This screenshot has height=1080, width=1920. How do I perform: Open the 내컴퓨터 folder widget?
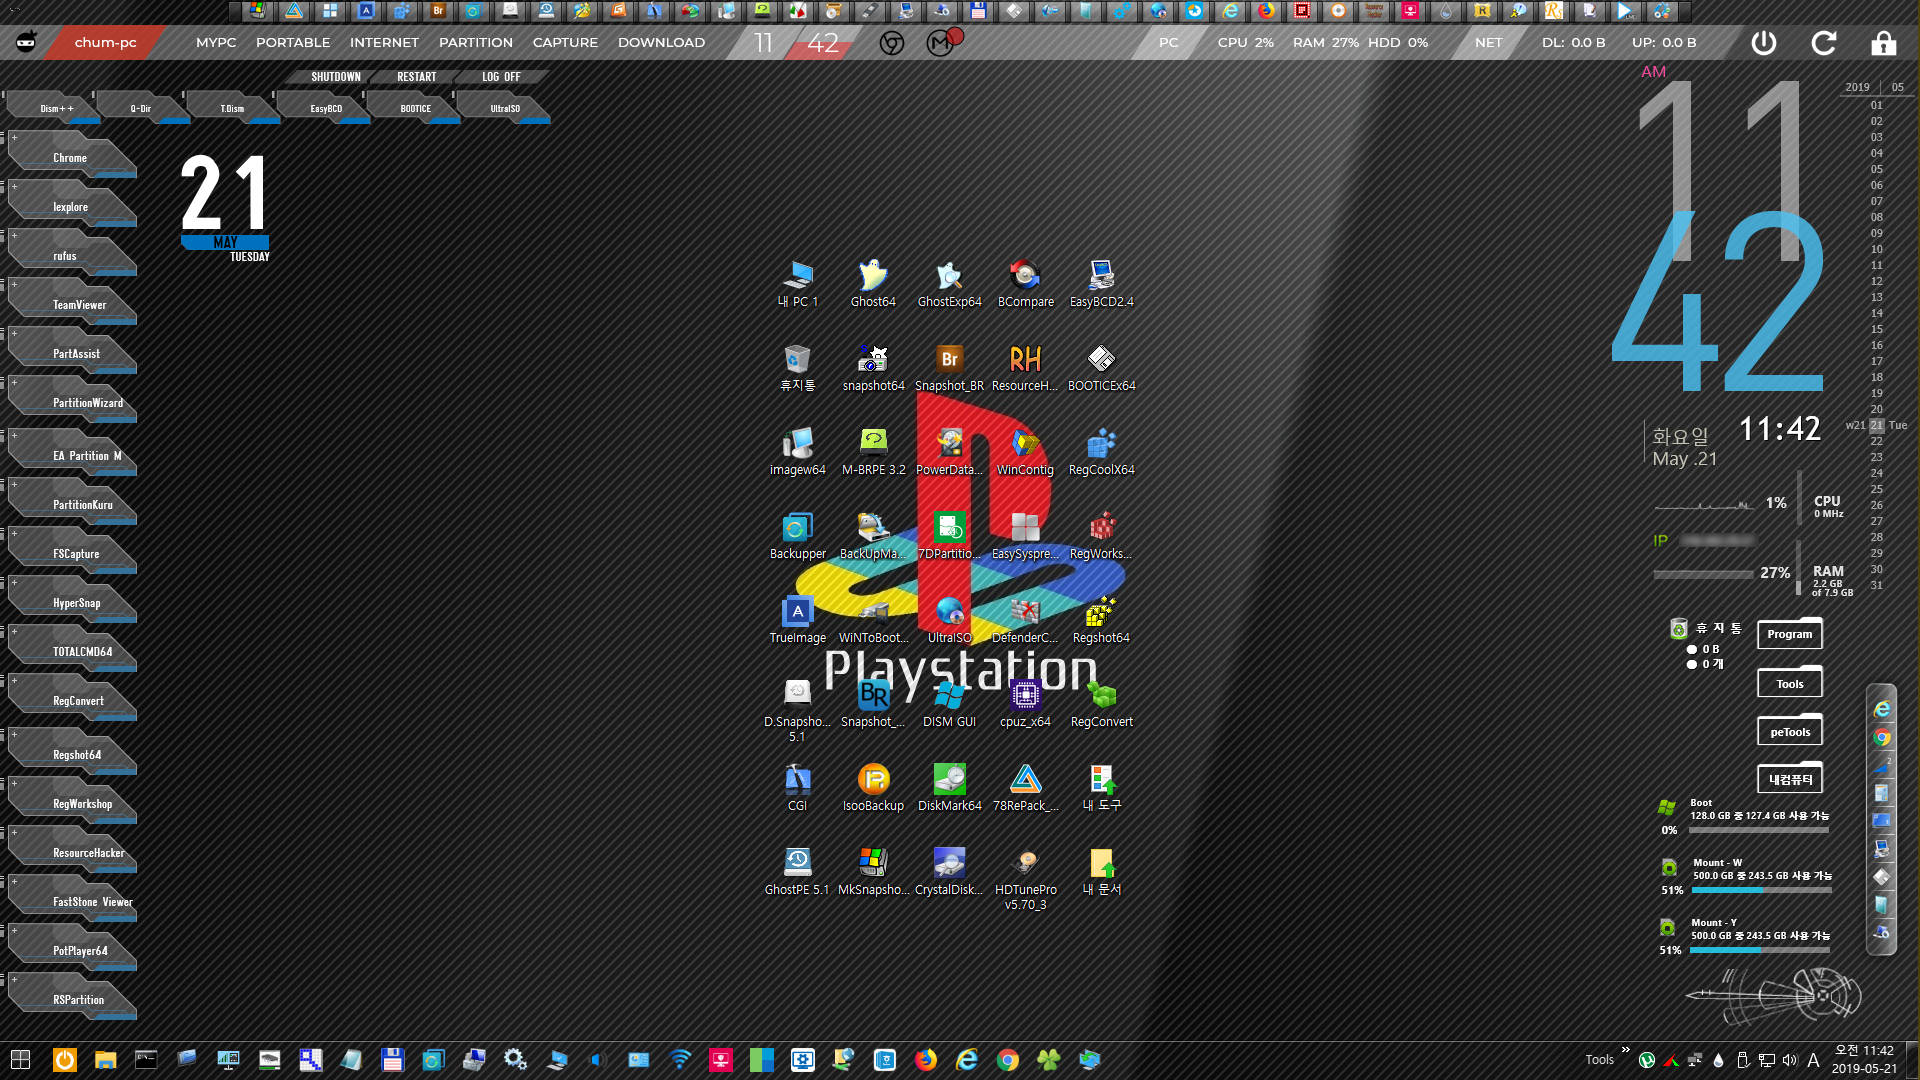(1790, 779)
